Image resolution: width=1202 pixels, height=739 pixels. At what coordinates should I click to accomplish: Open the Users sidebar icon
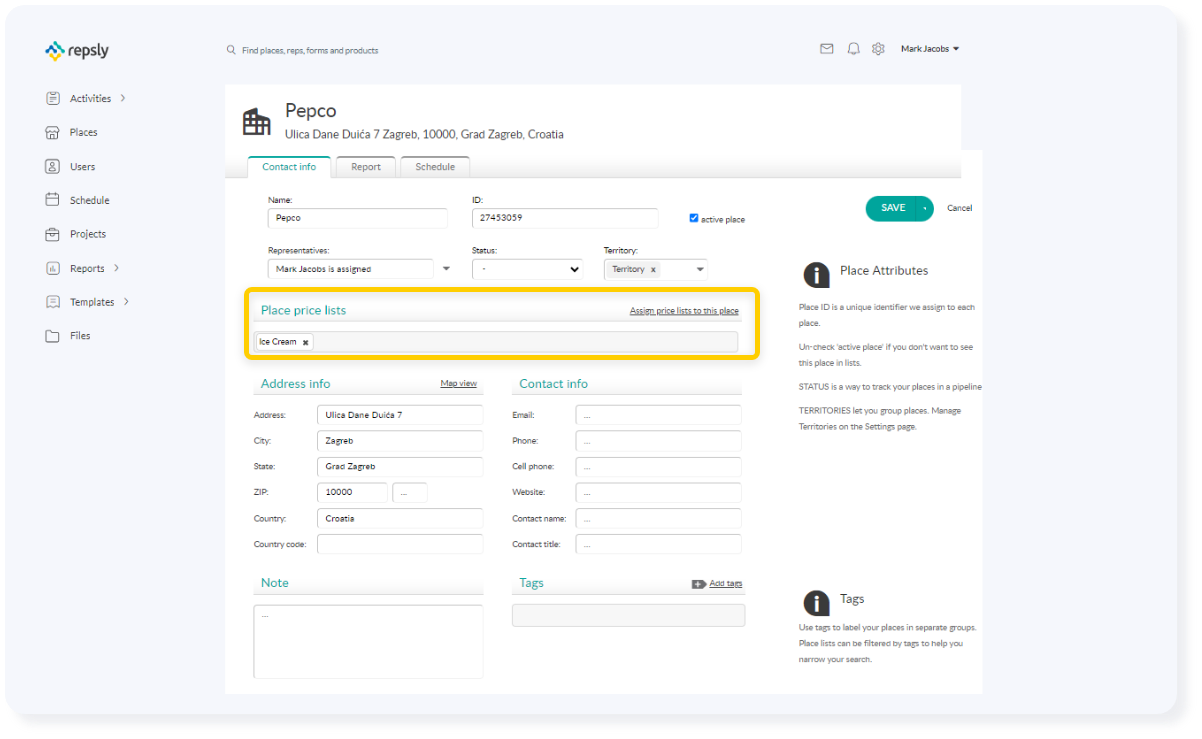pyautogui.click(x=53, y=166)
